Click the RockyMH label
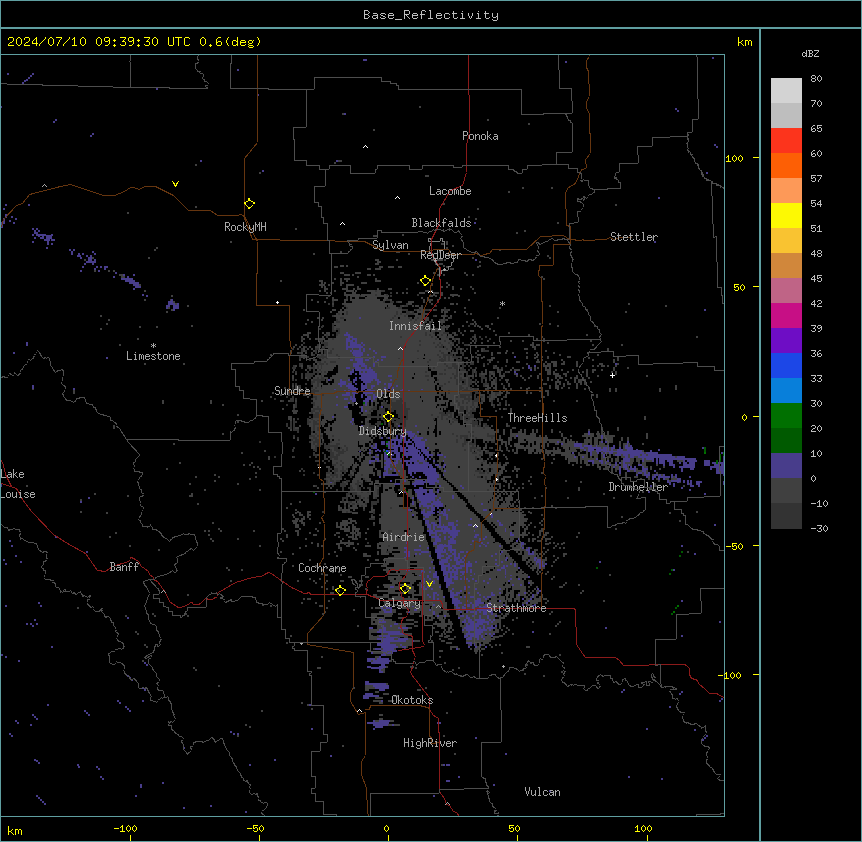862x842 pixels. pyautogui.click(x=245, y=227)
